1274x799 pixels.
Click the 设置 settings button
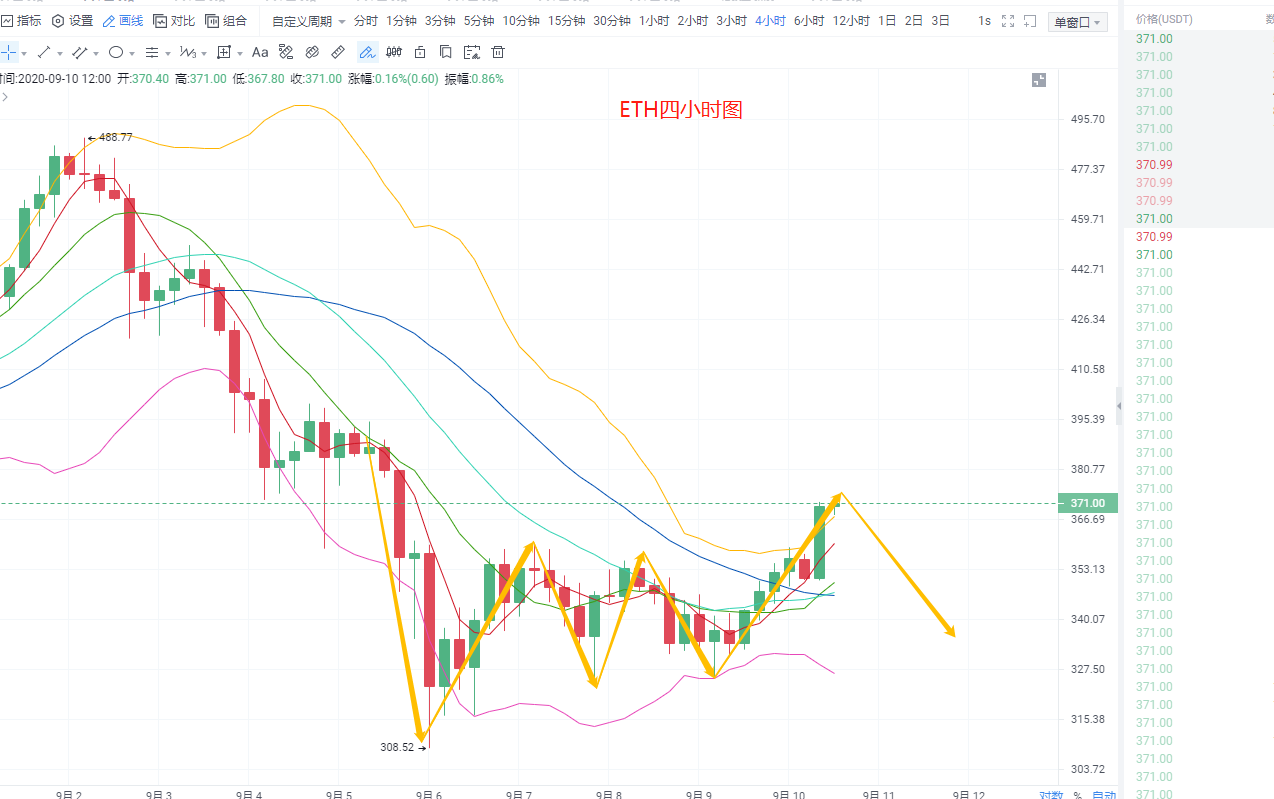[72, 21]
